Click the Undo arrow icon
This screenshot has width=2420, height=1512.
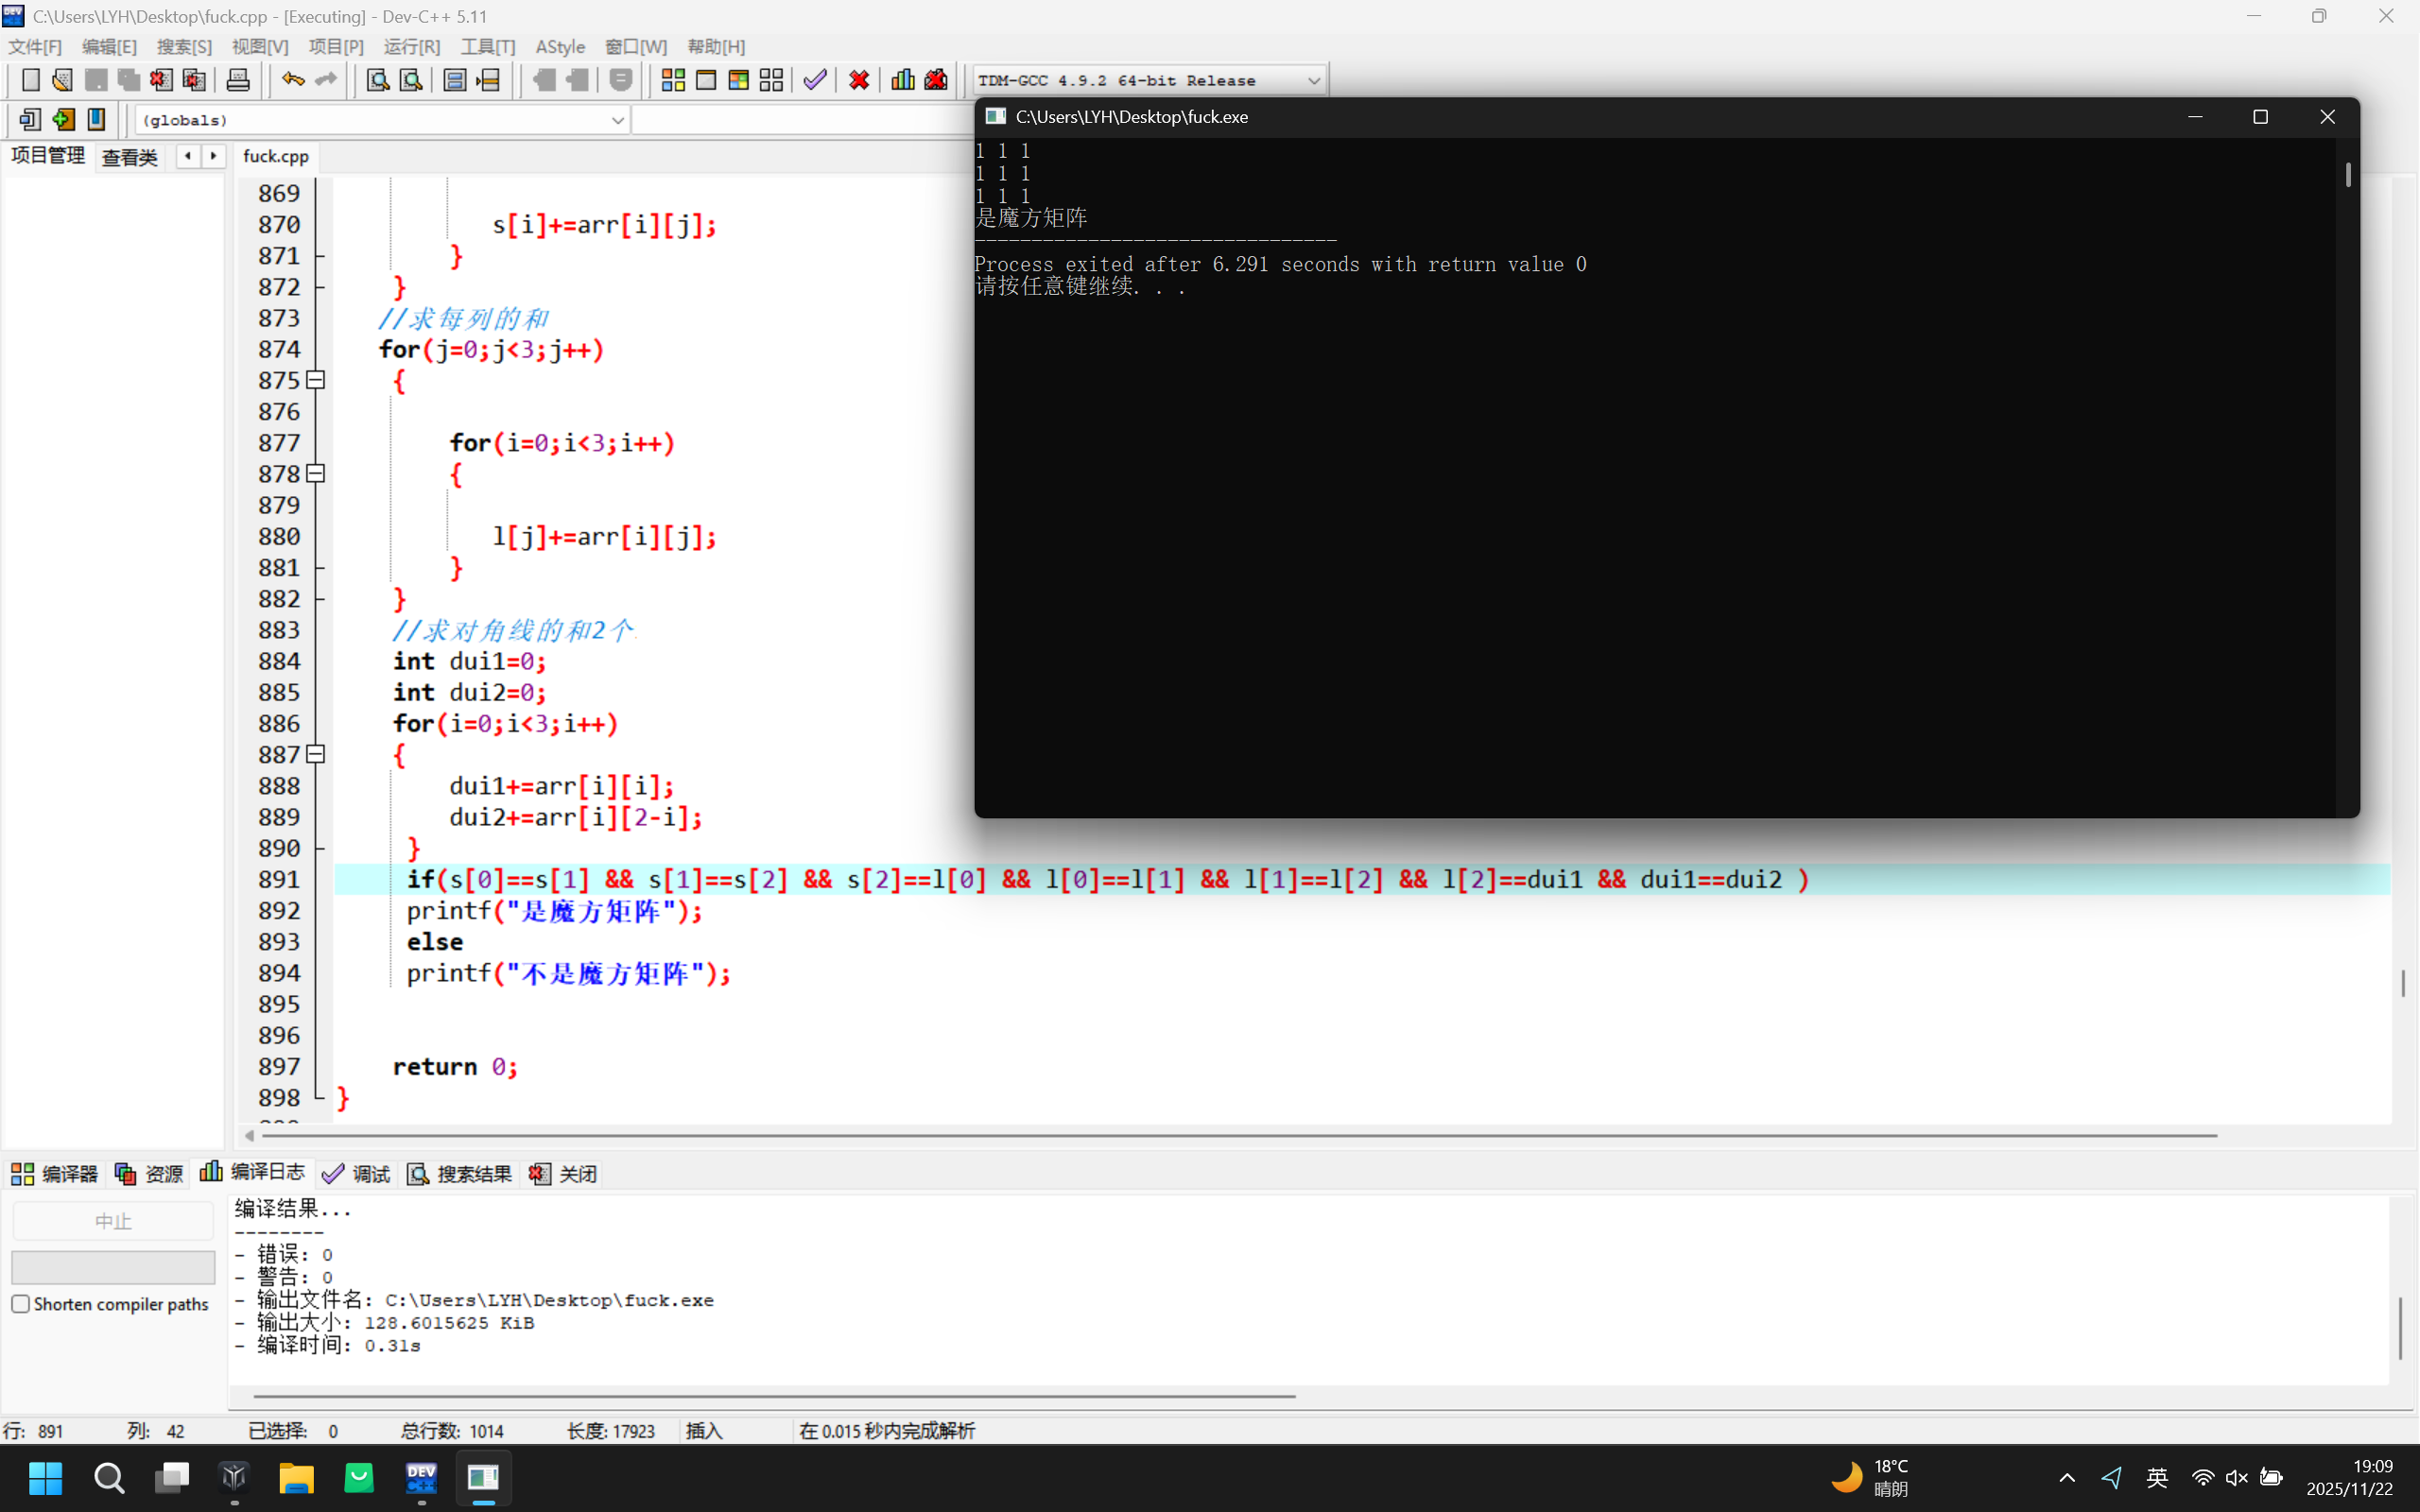click(292, 80)
